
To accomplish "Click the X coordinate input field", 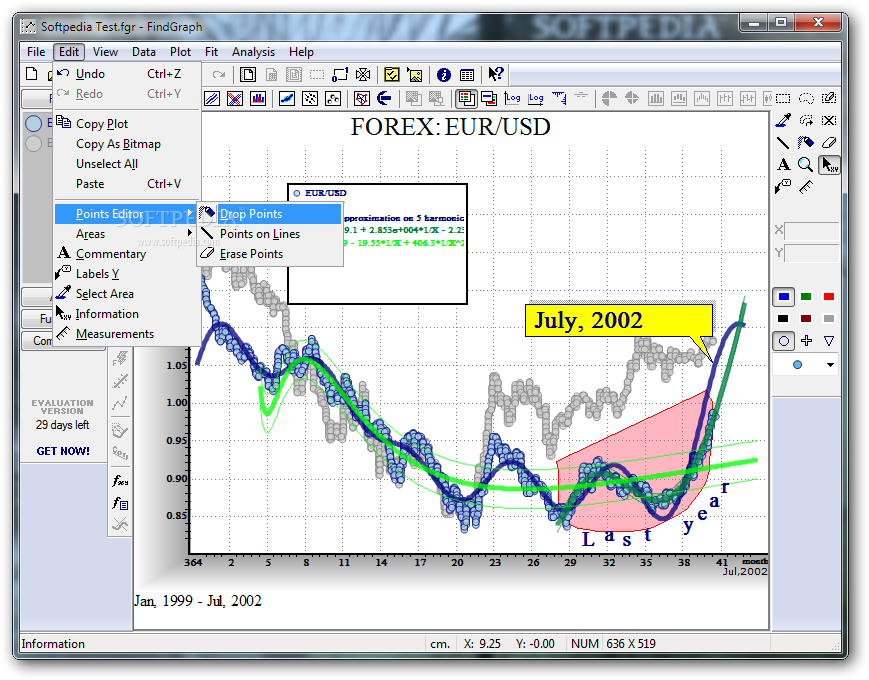I will (x=811, y=231).
